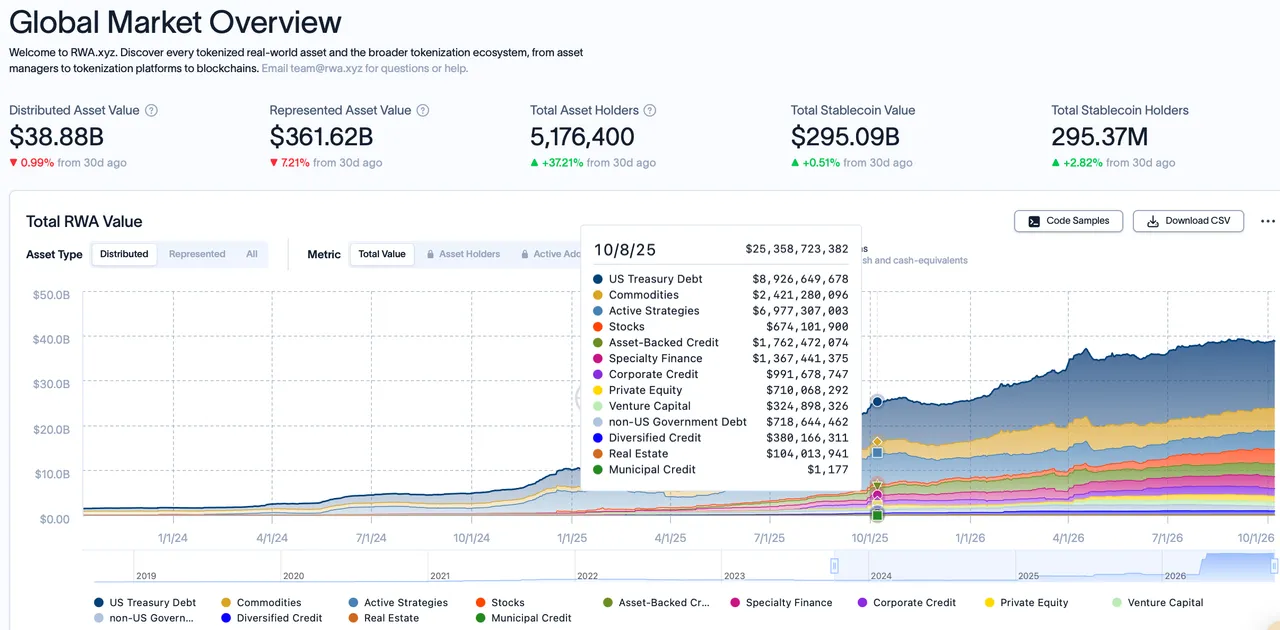Click the terminal icon in Code Samples
The width and height of the screenshot is (1280, 630).
click(x=1034, y=221)
